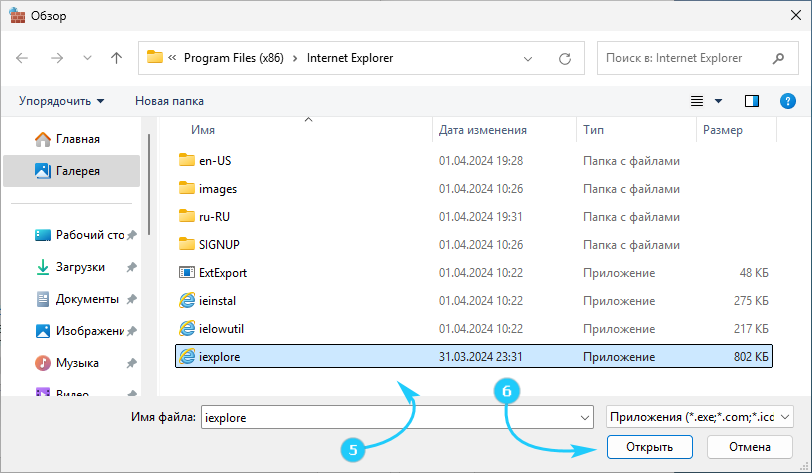Click Internet Explorer in the address breadcrumb

350,58
